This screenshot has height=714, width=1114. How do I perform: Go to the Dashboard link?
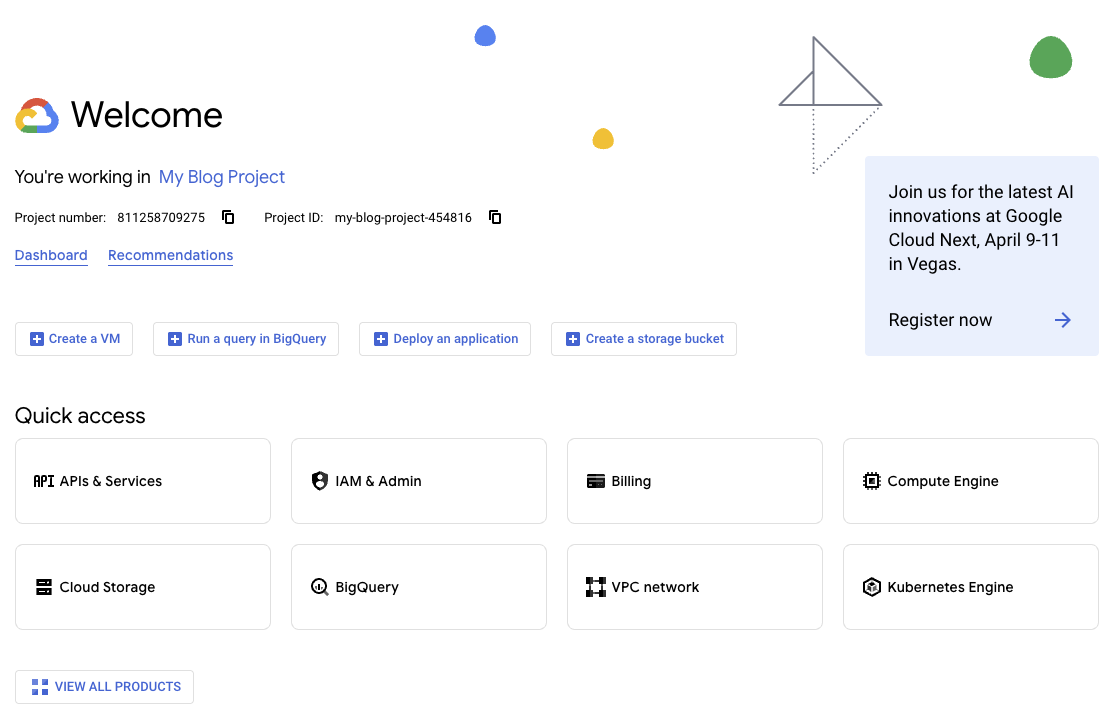(51, 256)
